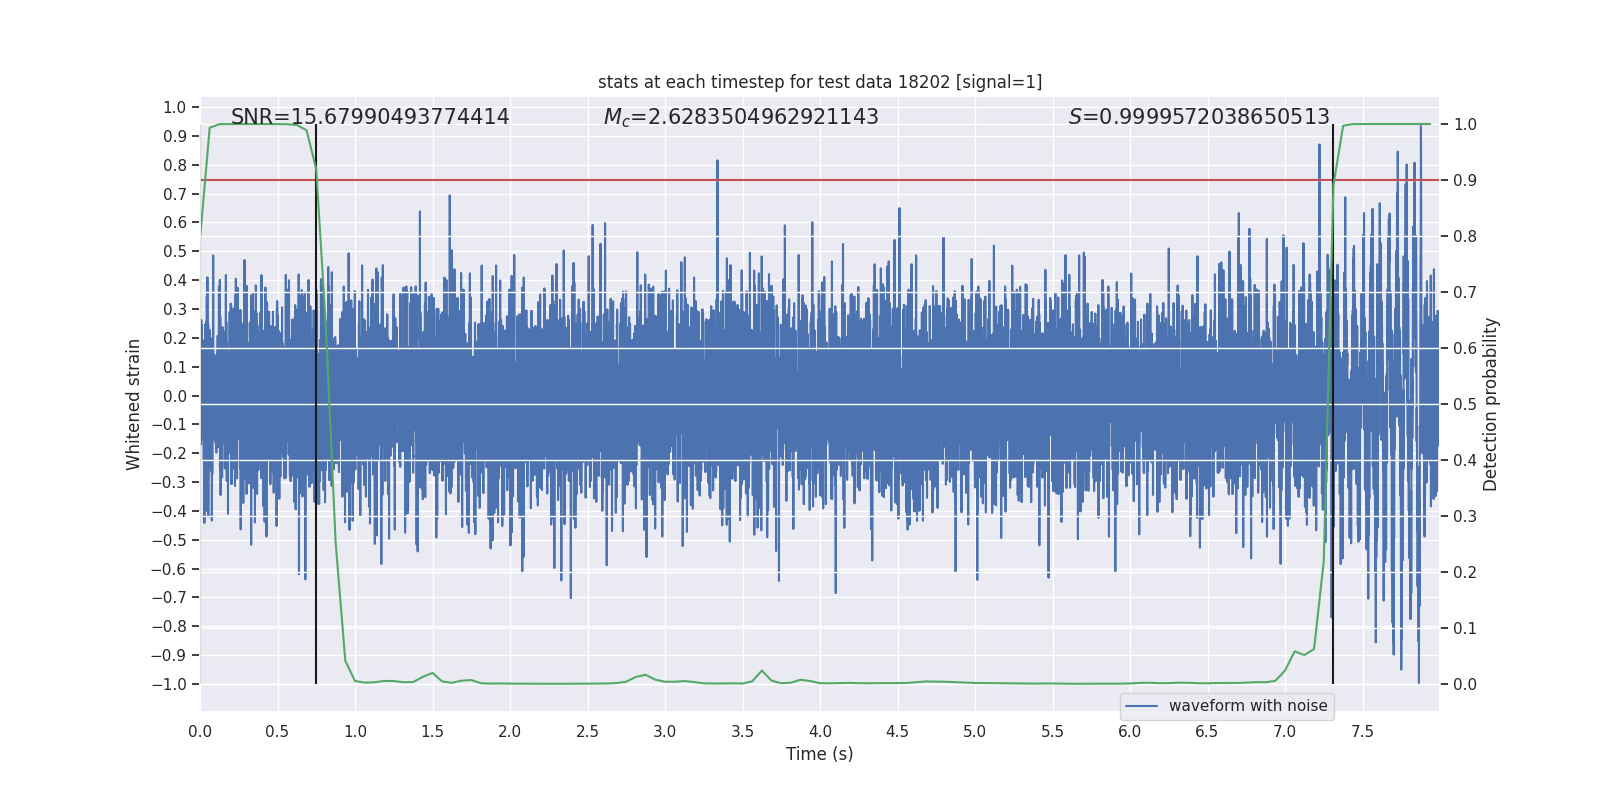Click the 0.0 tick on the Detection probability axis
Viewport: 1600px width, 800px height.
pyautogui.click(x=1465, y=685)
